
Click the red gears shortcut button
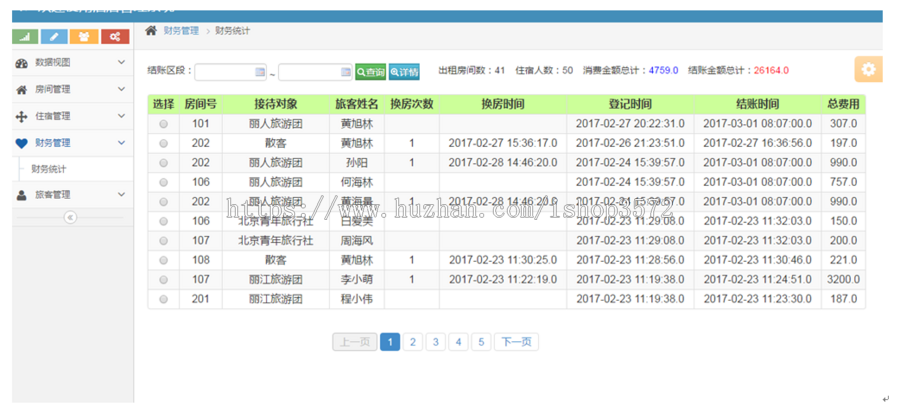pos(115,37)
